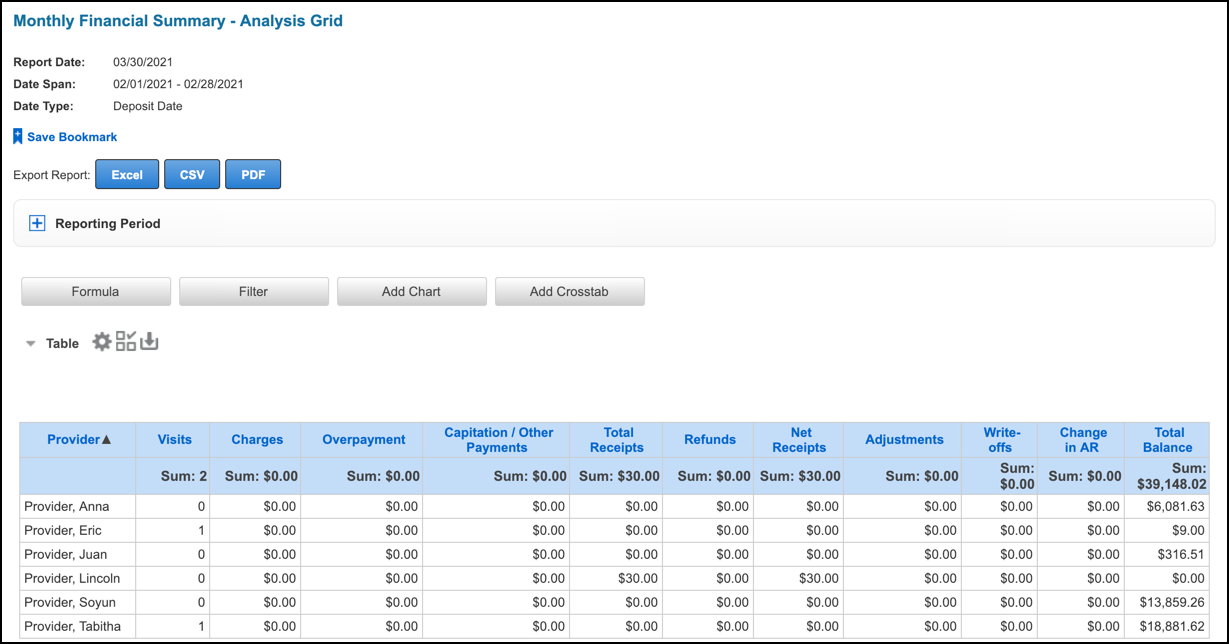Click the Save Bookmark icon
The width and height of the screenshot is (1229, 644).
18,136
